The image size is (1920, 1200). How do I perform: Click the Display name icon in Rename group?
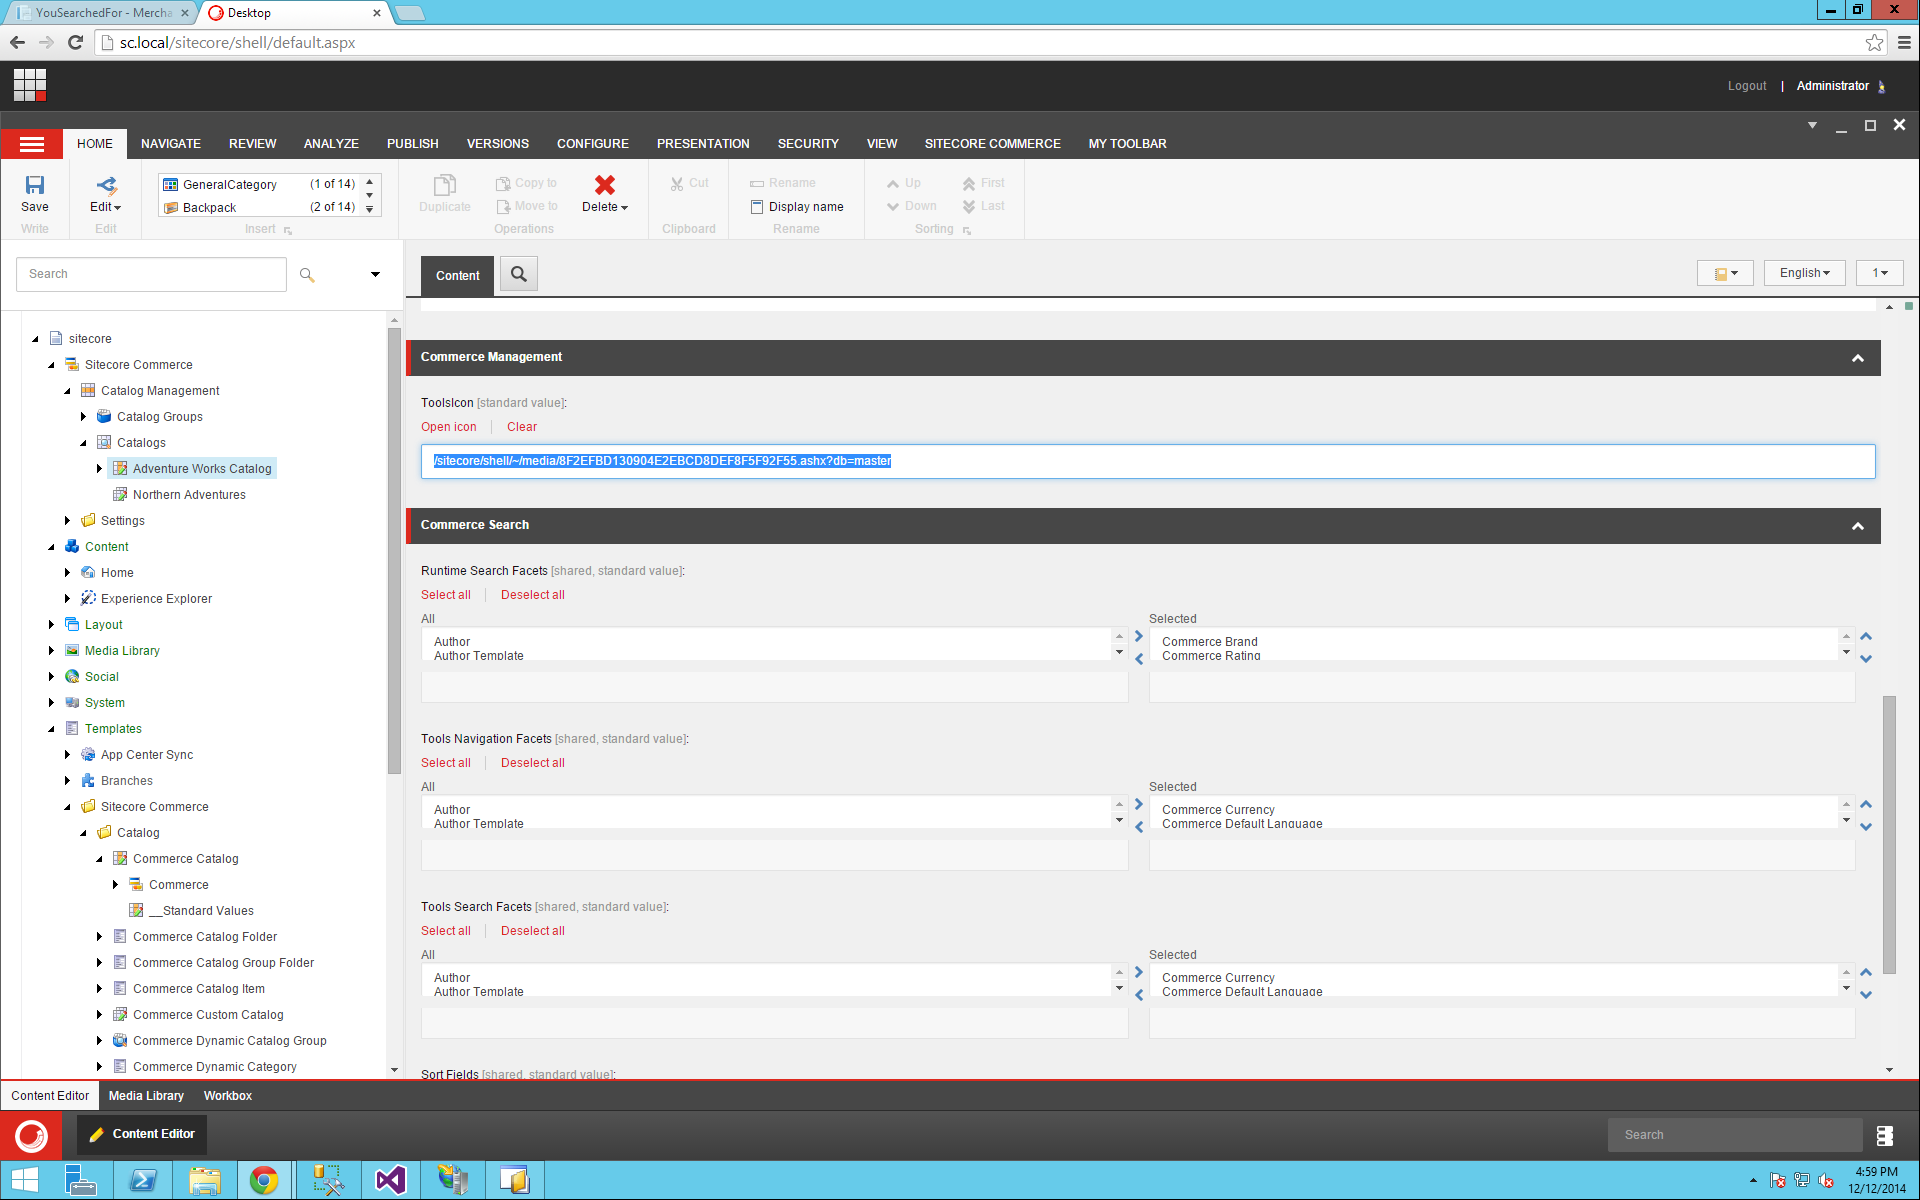point(758,206)
